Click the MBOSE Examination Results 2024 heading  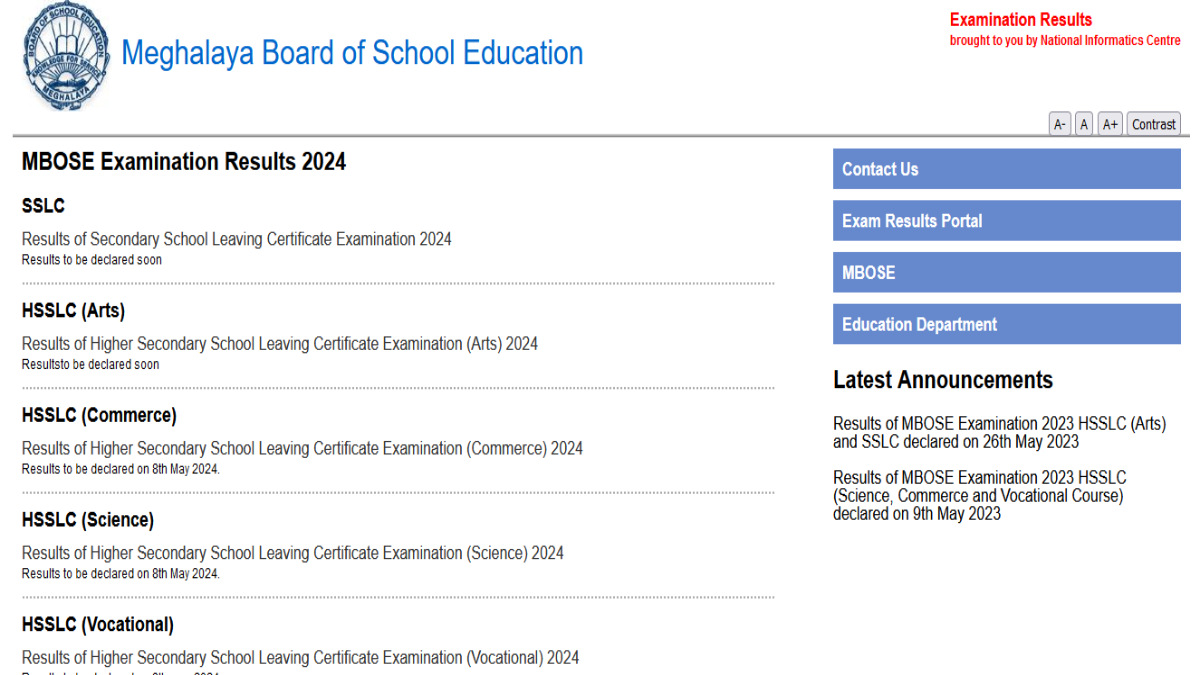(184, 162)
